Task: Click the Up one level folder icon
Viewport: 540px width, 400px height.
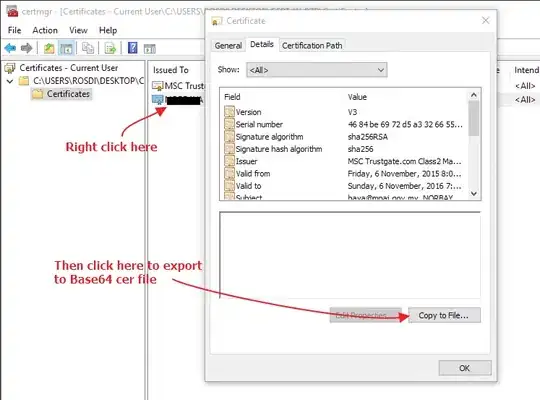Action: [x=49, y=48]
